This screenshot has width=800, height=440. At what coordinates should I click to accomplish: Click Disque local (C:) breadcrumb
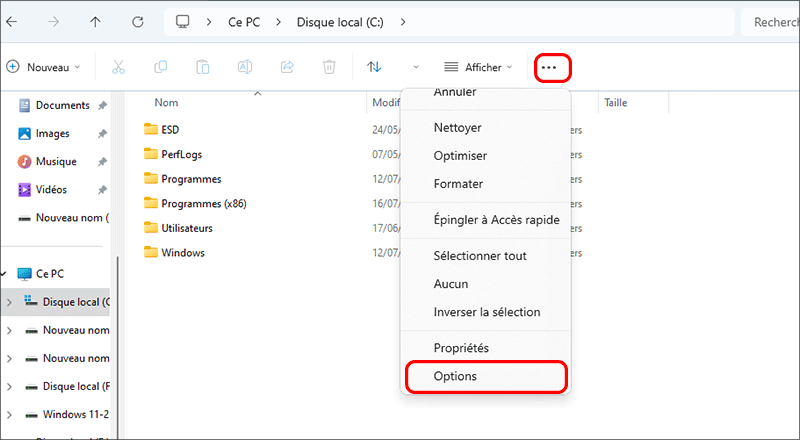coord(340,22)
